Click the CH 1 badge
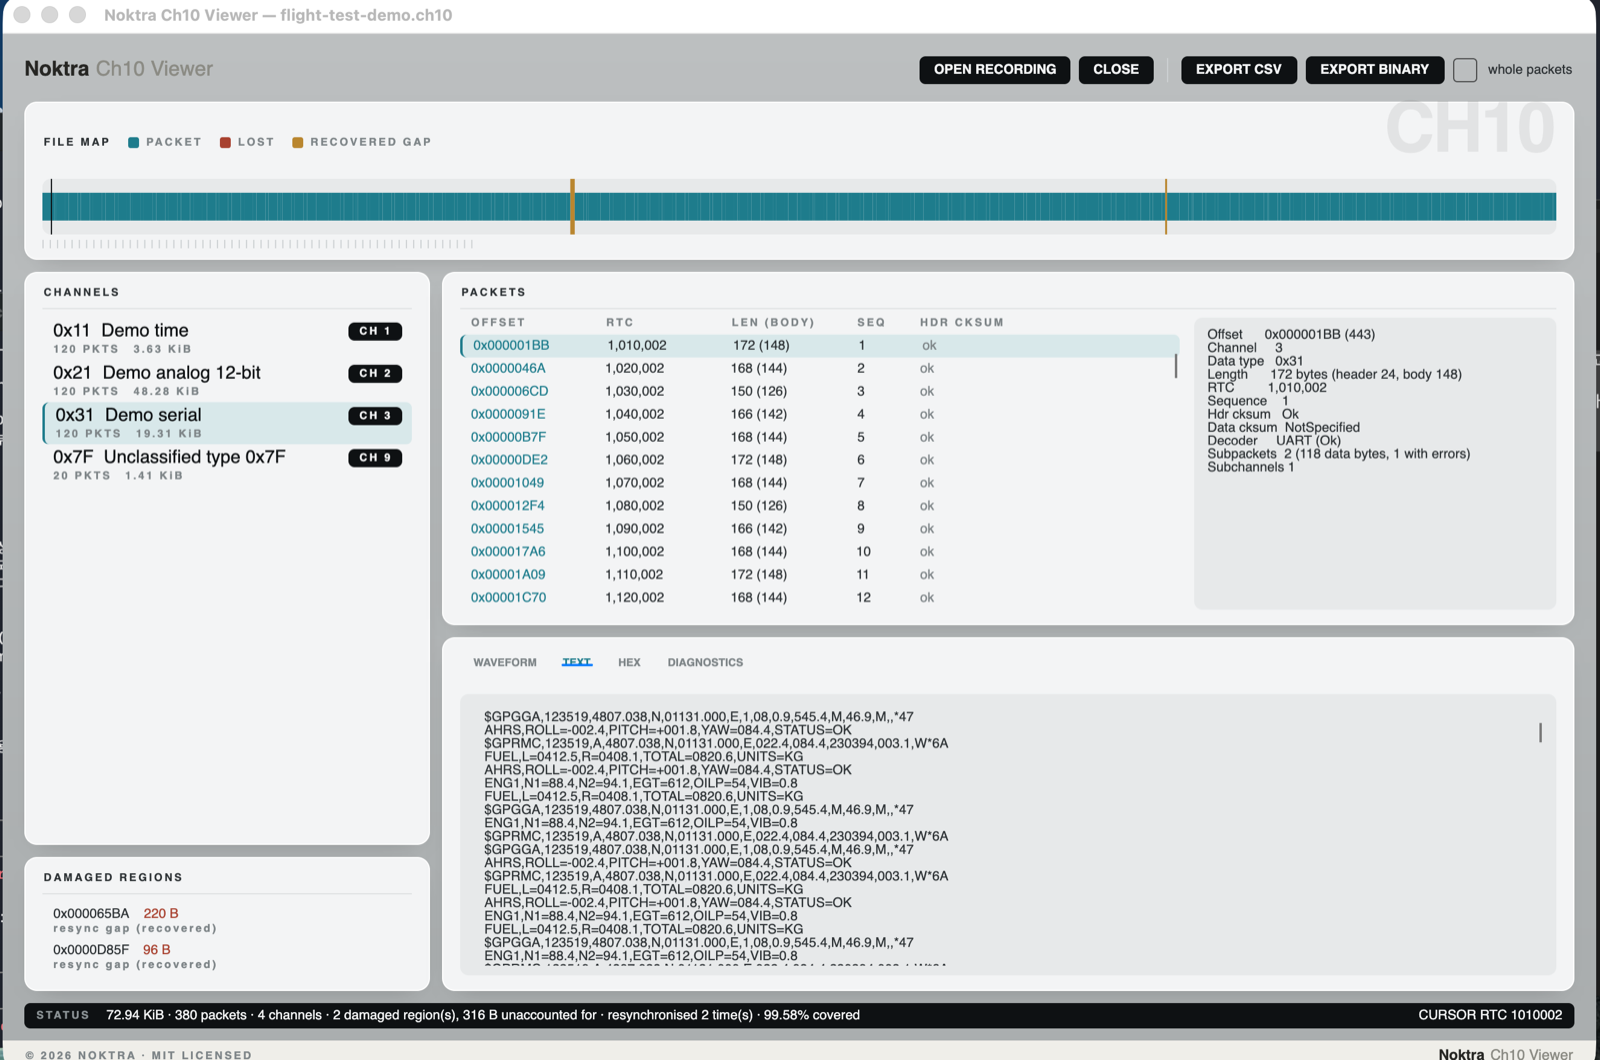 [x=375, y=331]
